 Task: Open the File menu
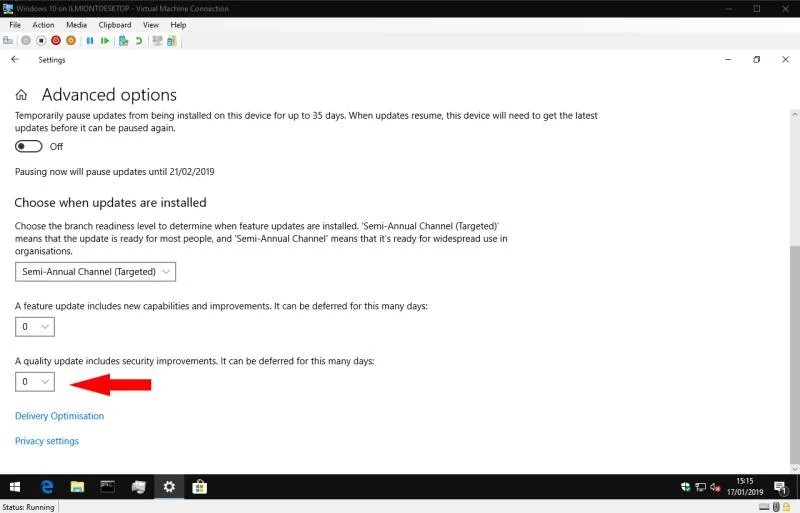point(15,25)
